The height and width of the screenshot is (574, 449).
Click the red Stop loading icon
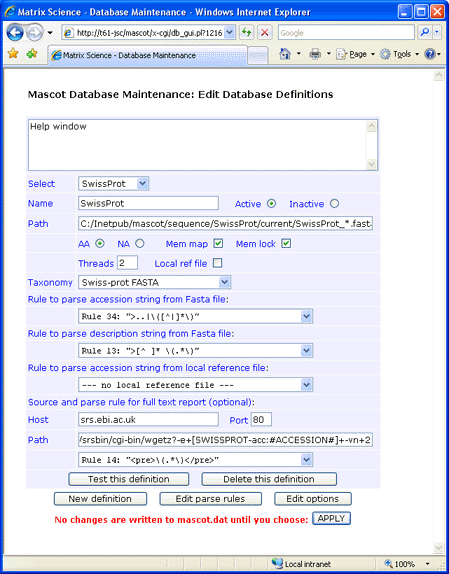coord(264,33)
